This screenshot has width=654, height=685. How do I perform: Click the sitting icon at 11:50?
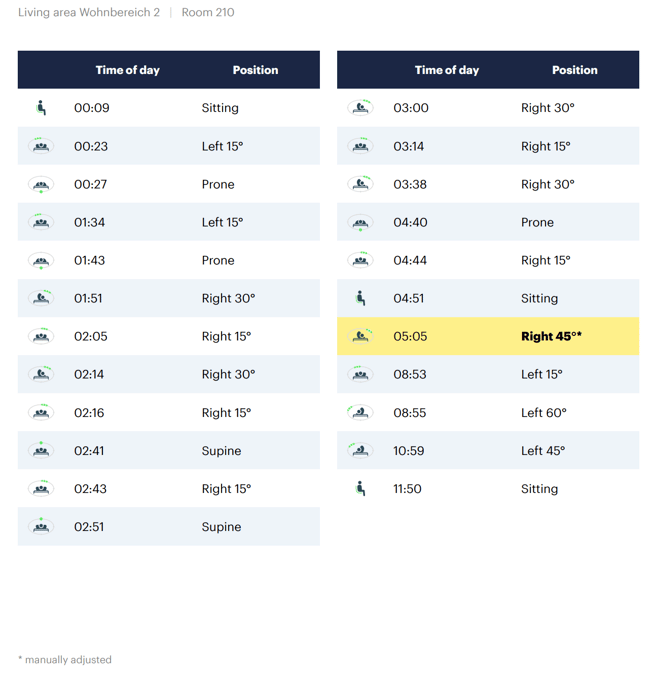[x=360, y=488]
